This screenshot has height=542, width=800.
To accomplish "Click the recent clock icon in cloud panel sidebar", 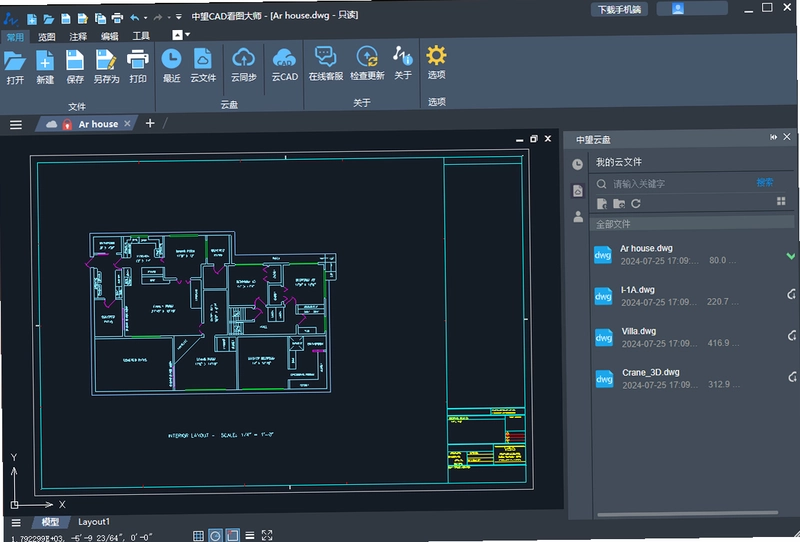I will click(577, 164).
